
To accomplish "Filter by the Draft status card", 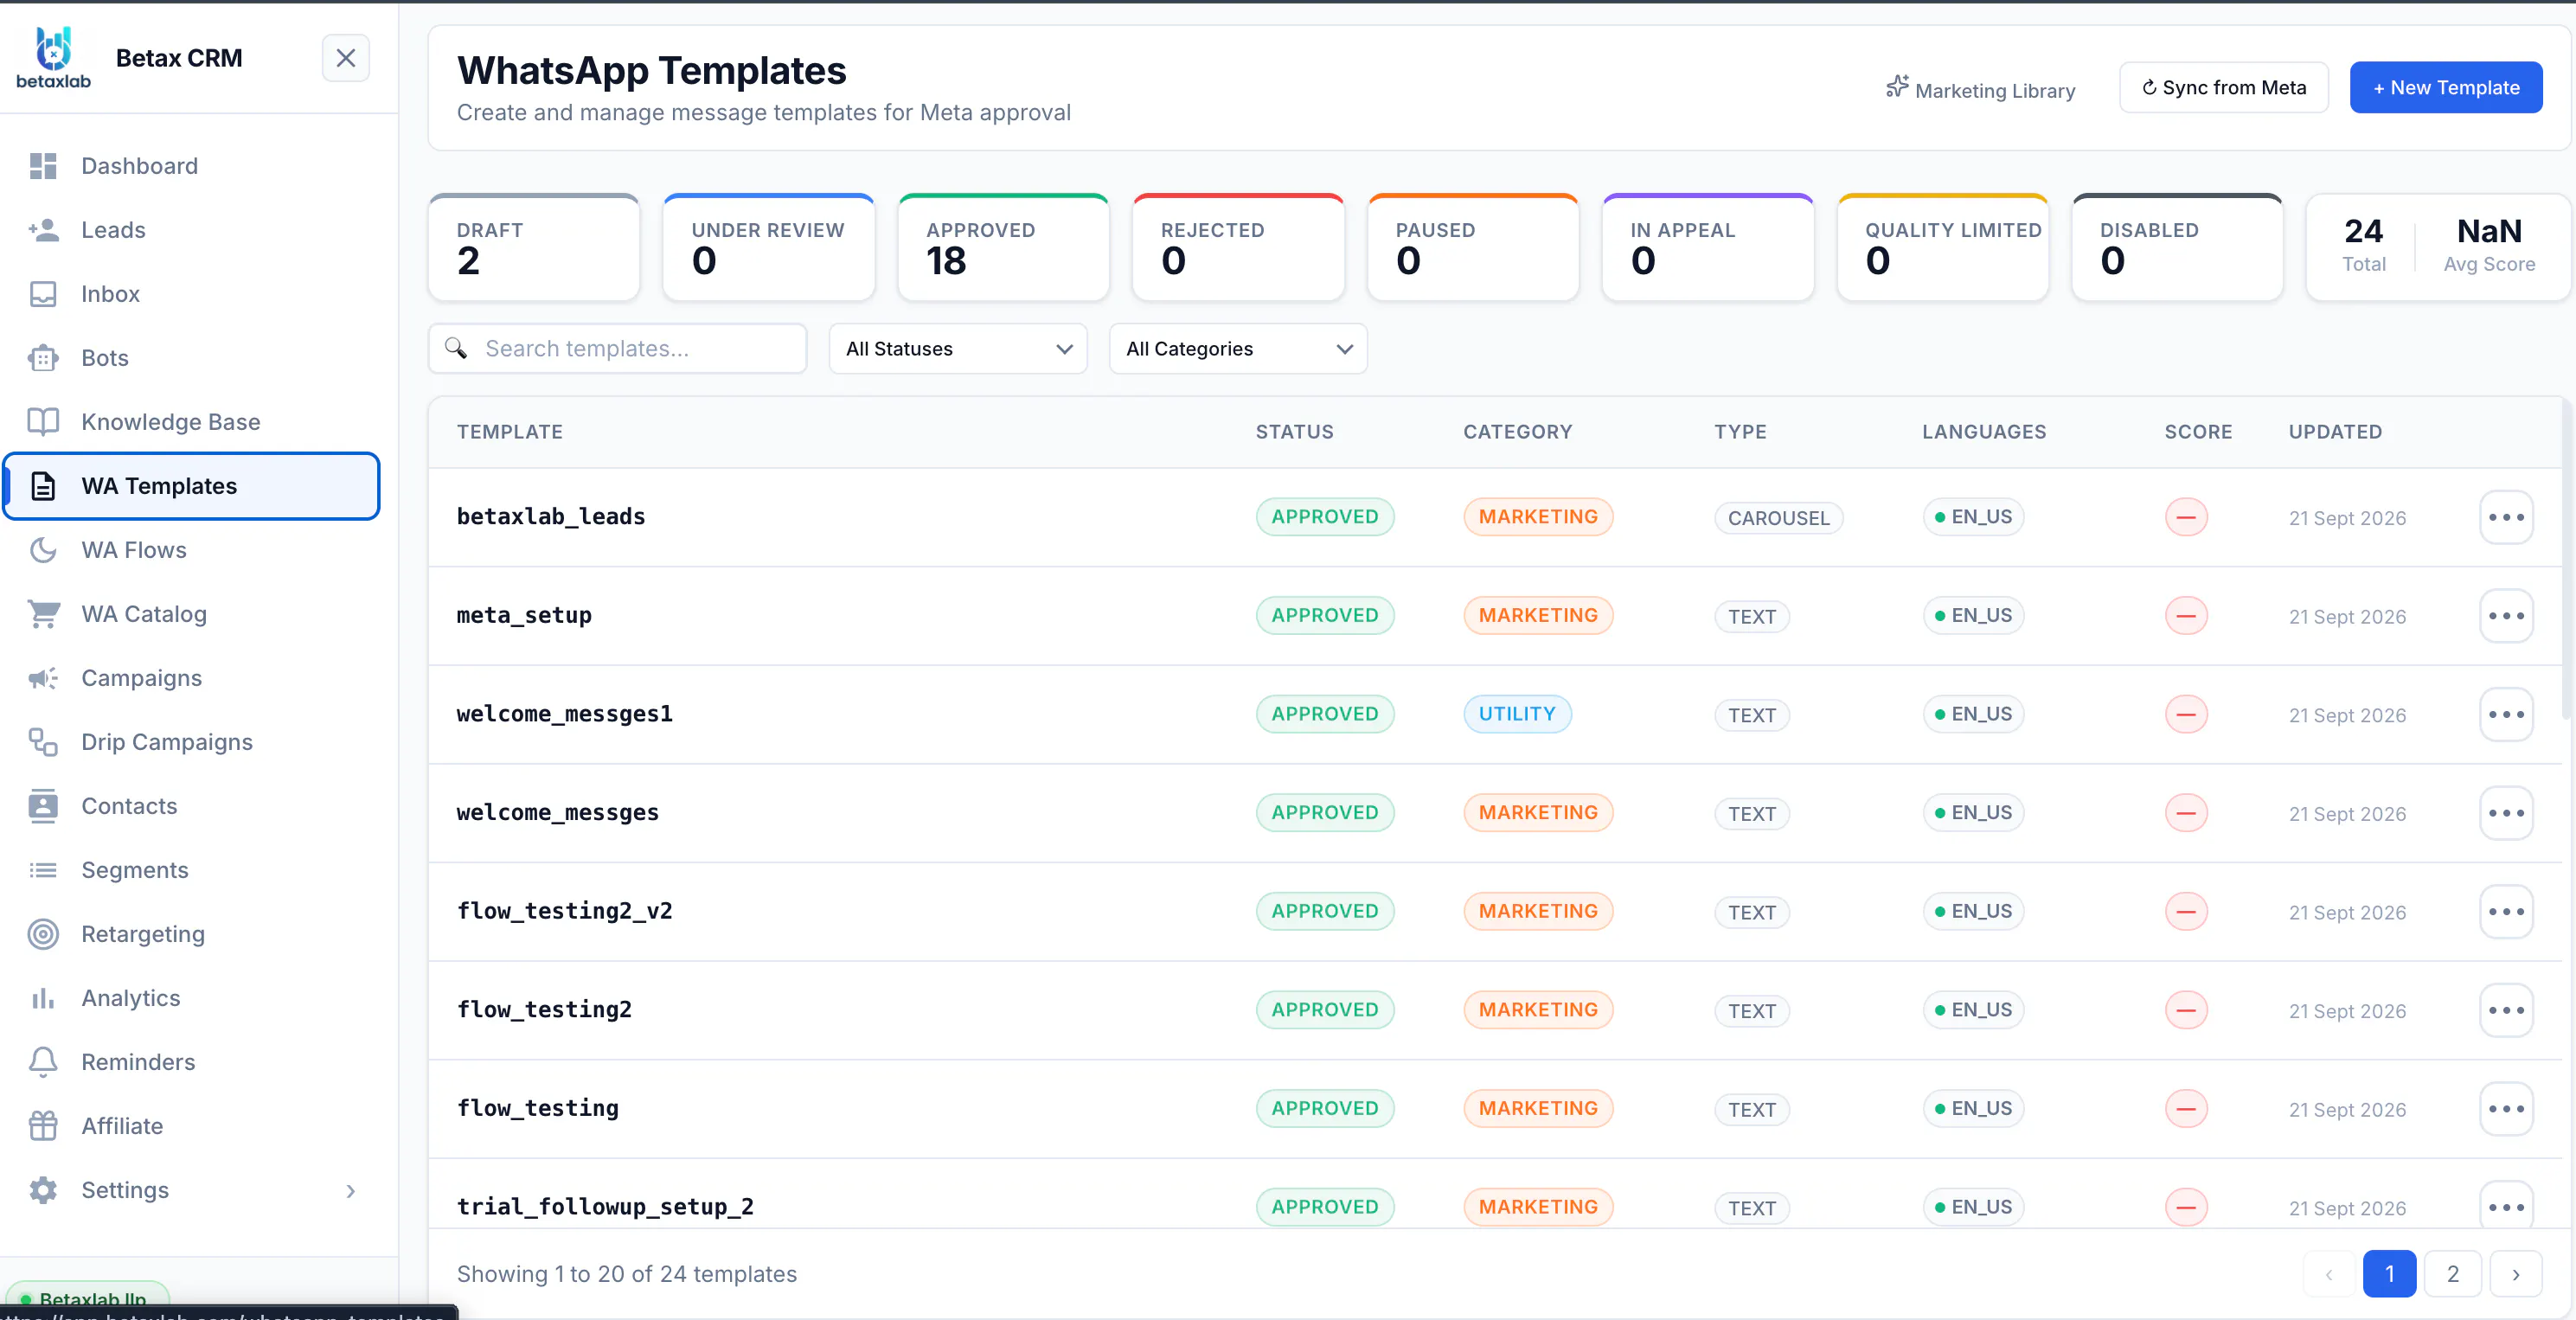I will [x=534, y=247].
